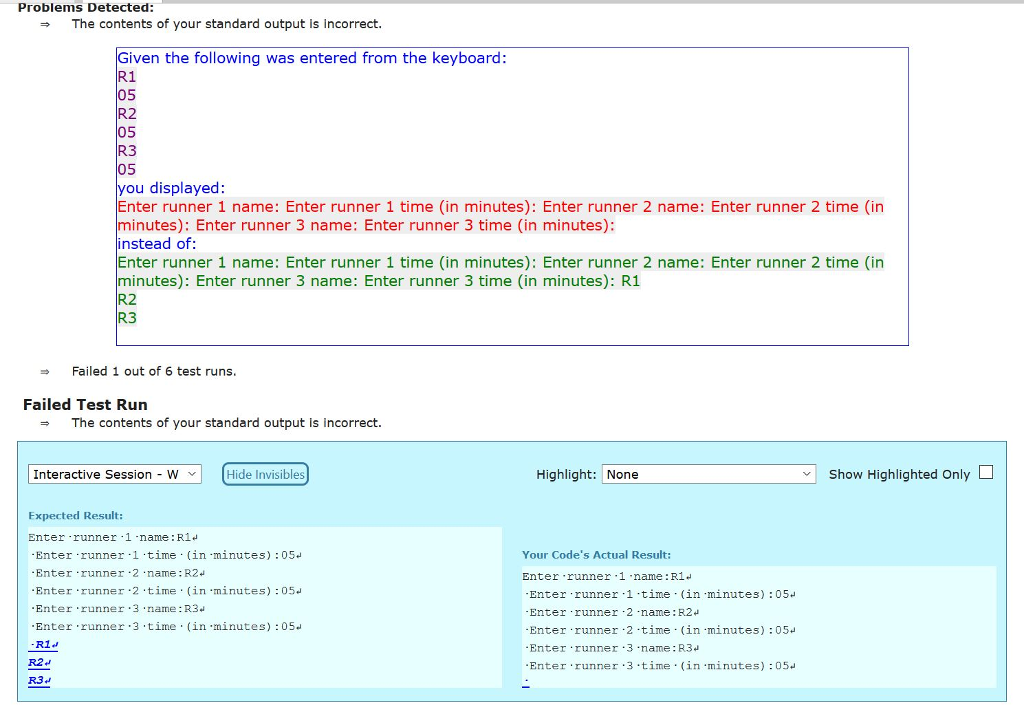Click green expected output line 'R3'
The width and height of the screenshot is (1024, 714).
click(127, 318)
